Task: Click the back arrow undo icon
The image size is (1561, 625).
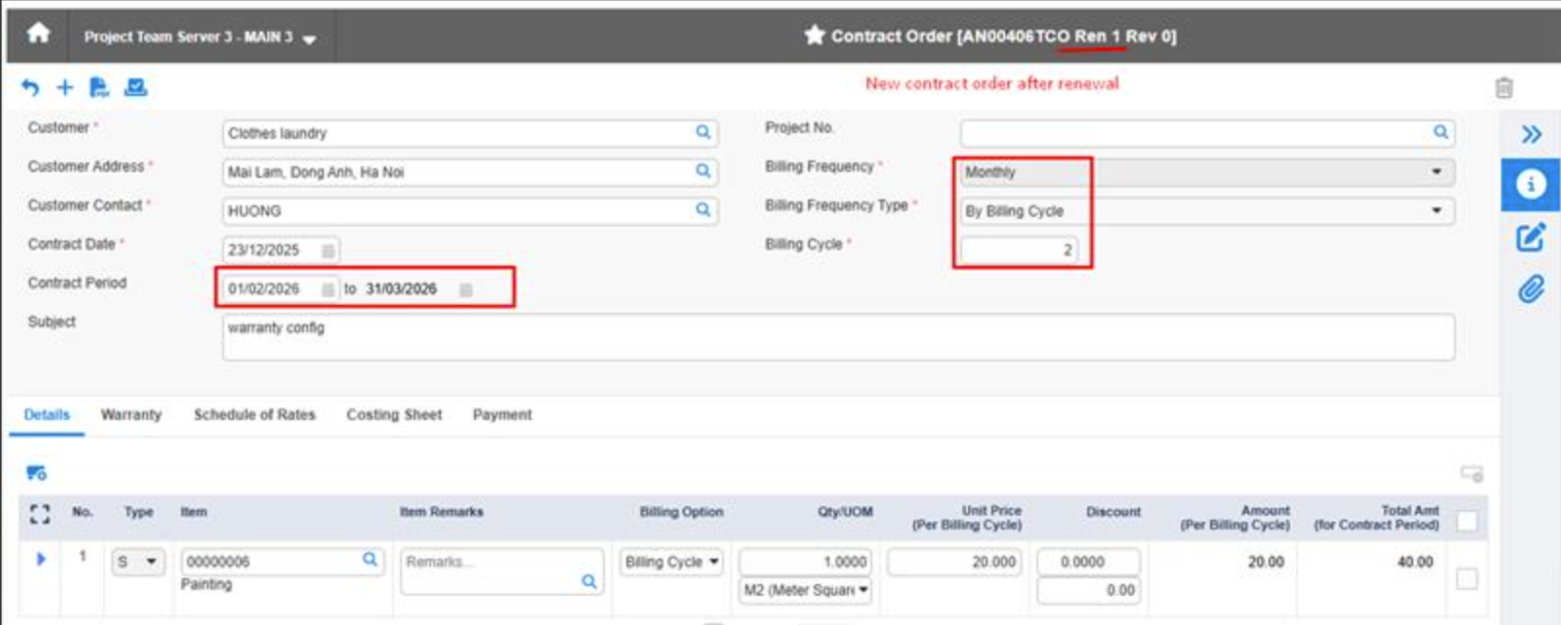Action: click(x=30, y=88)
